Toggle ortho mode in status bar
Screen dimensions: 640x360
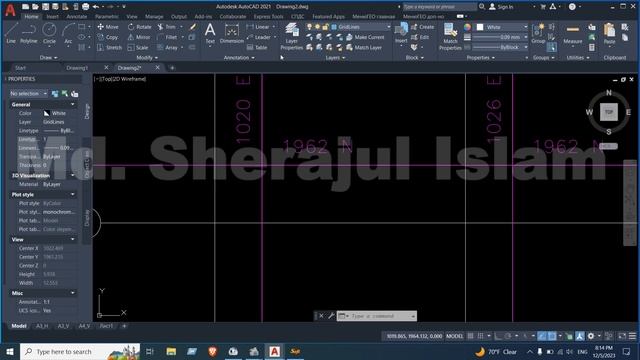498,336
